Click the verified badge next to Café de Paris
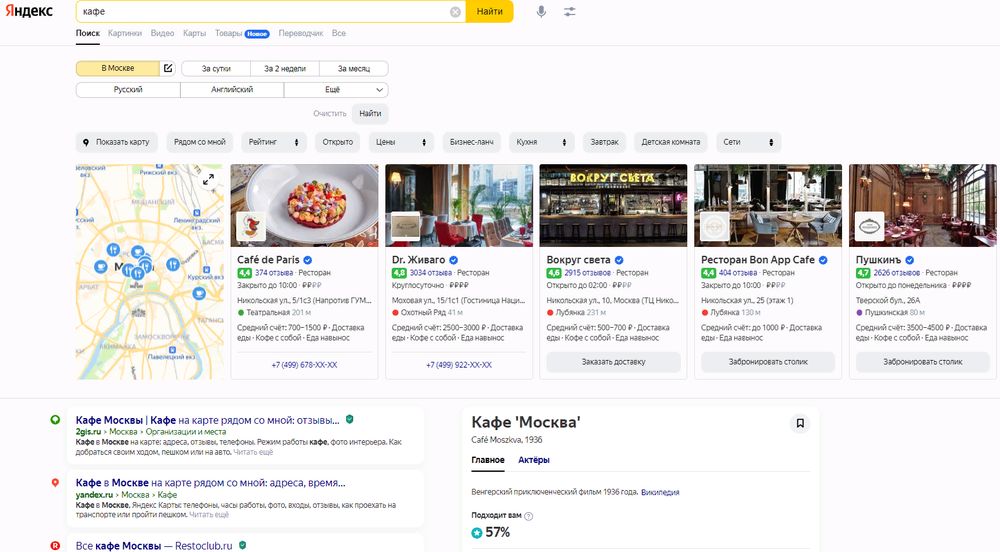Image resolution: width=1000 pixels, height=552 pixels. pyautogui.click(x=307, y=260)
